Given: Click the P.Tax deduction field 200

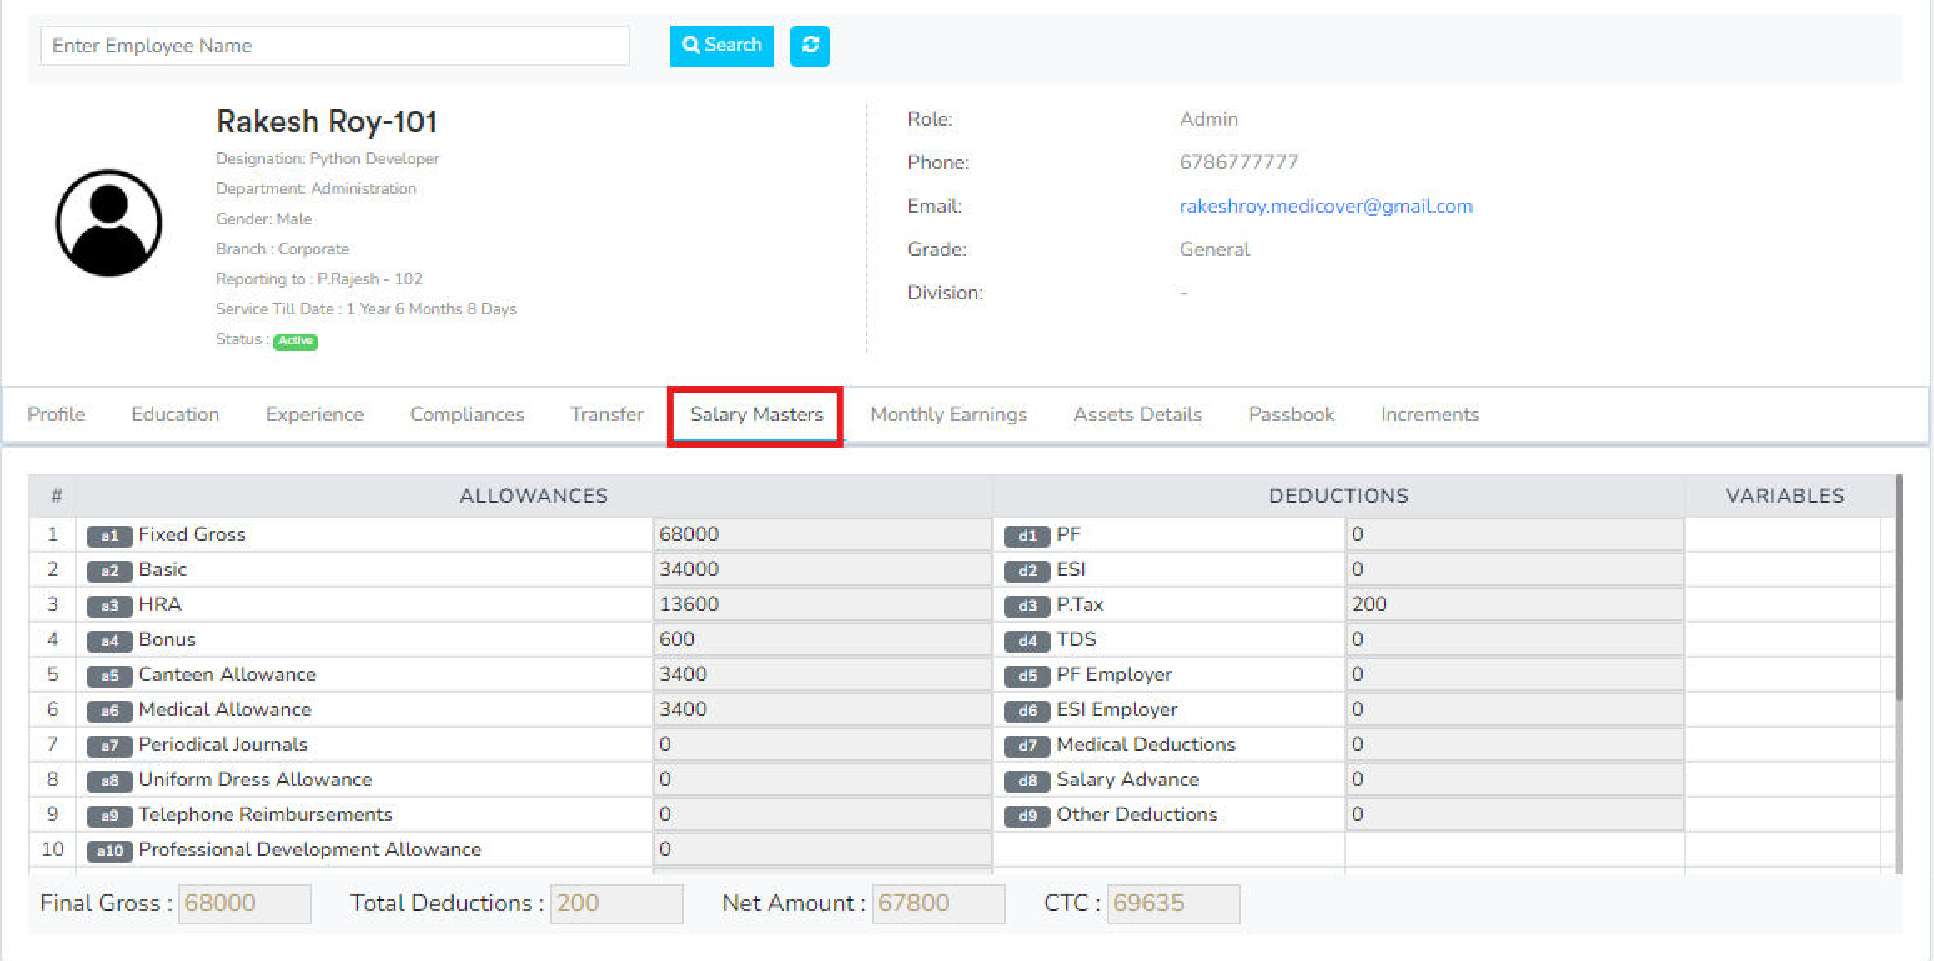Looking at the screenshot, I should (1515, 604).
